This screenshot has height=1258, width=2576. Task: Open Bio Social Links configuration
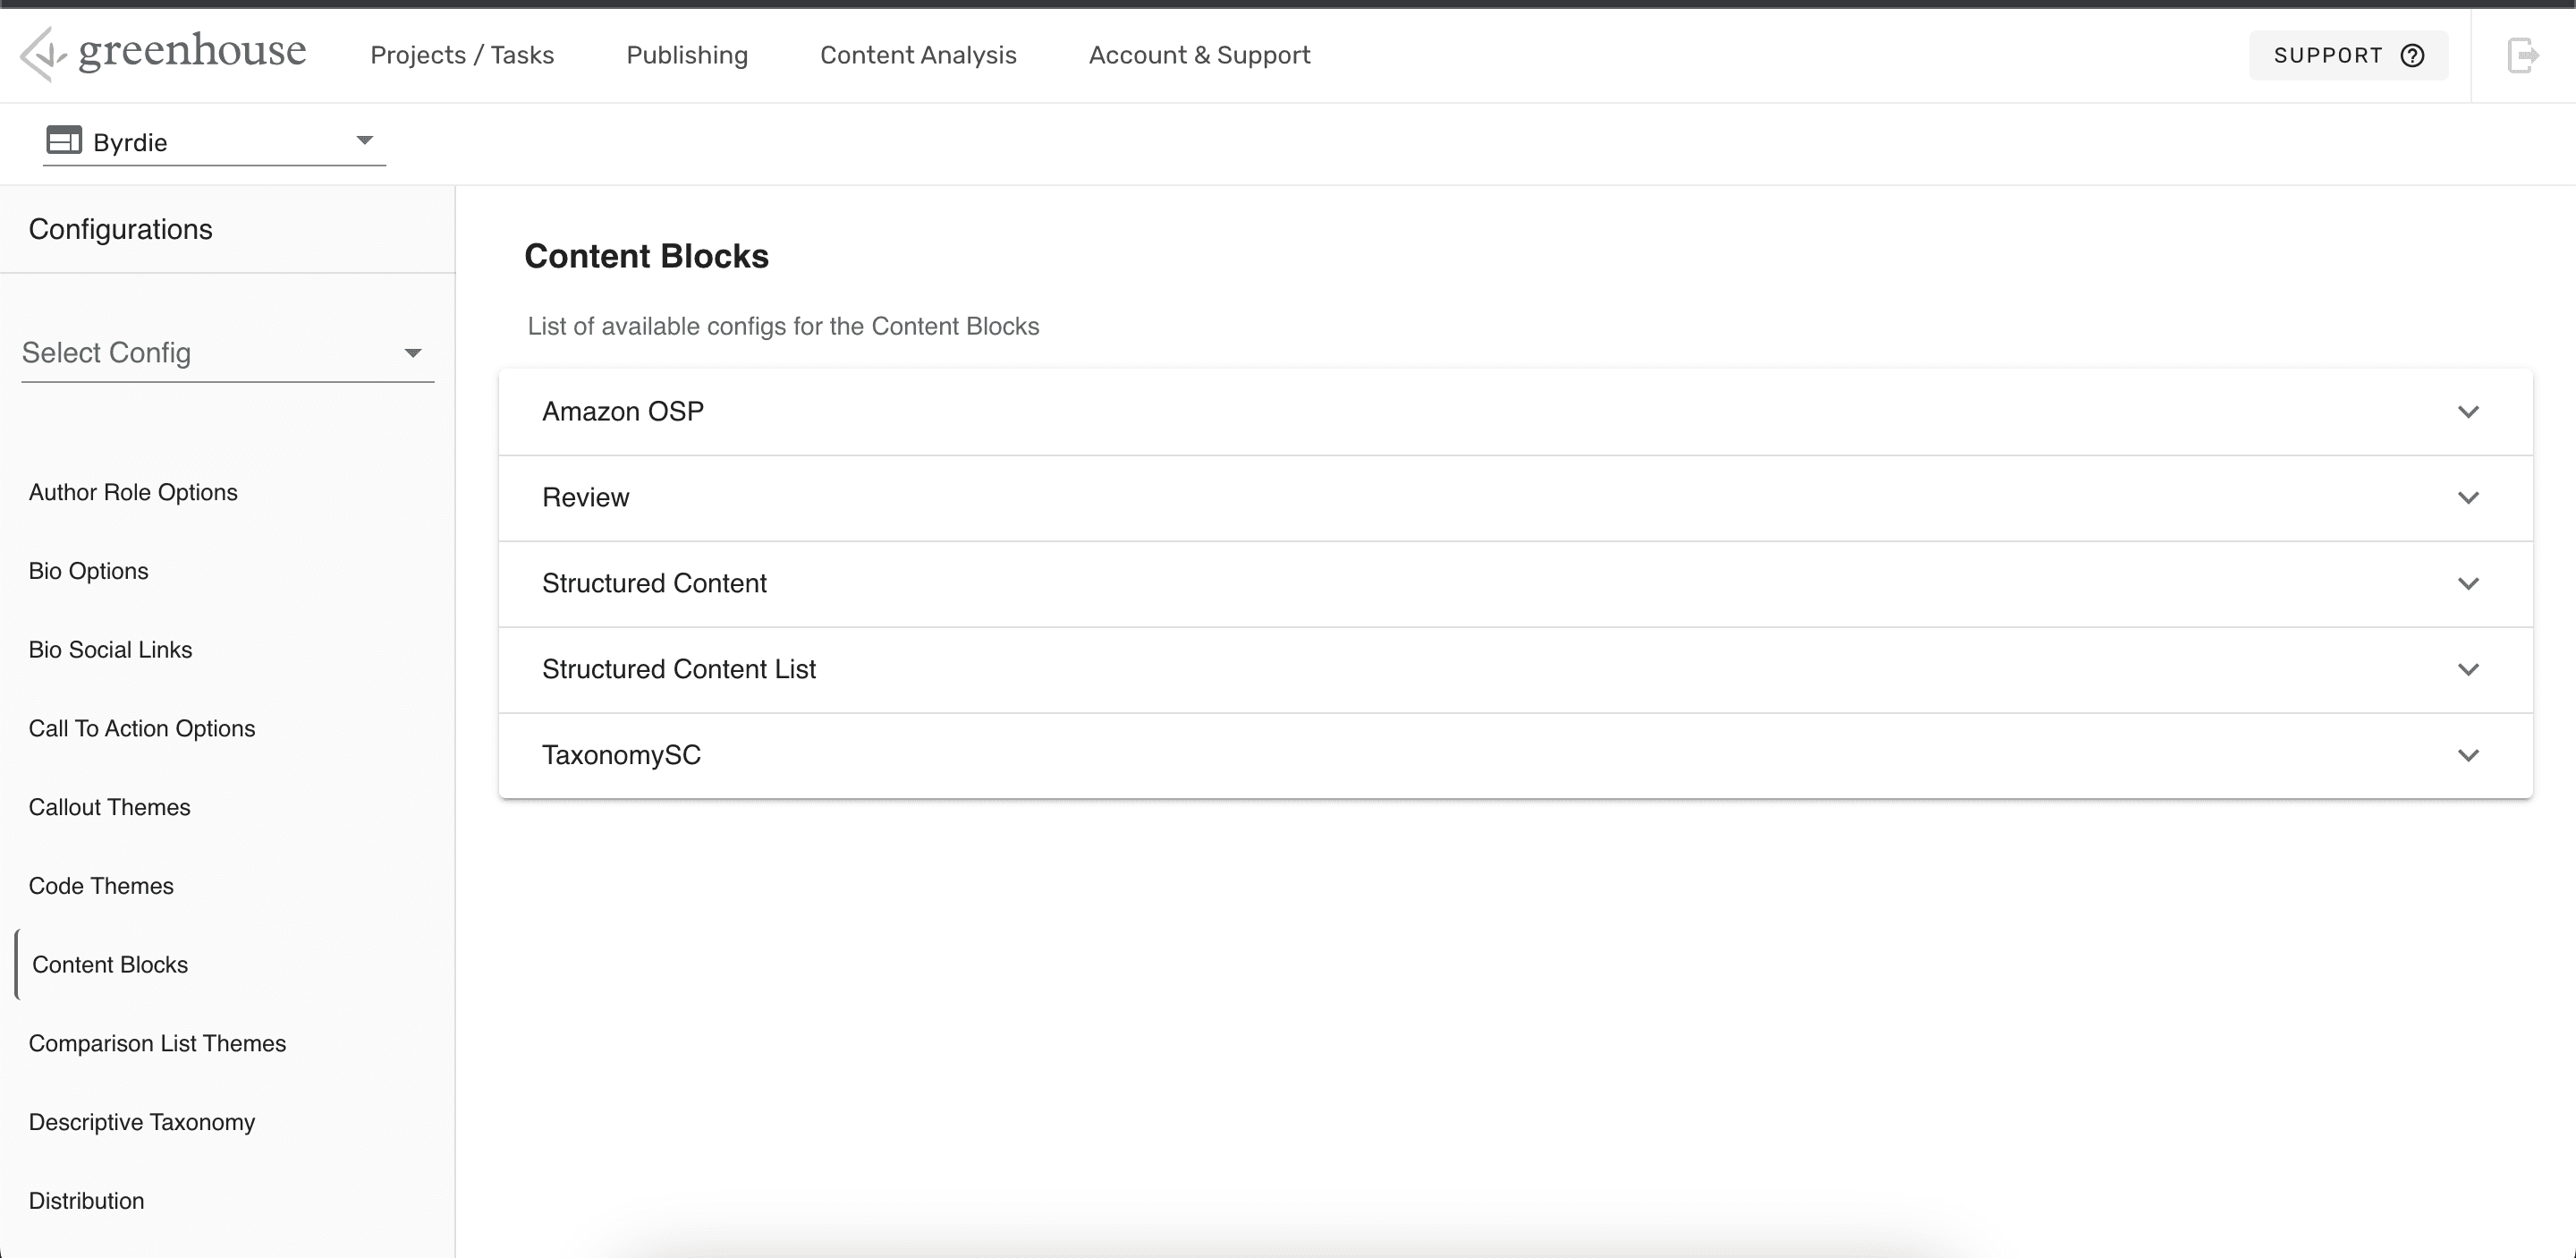click(110, 650)
